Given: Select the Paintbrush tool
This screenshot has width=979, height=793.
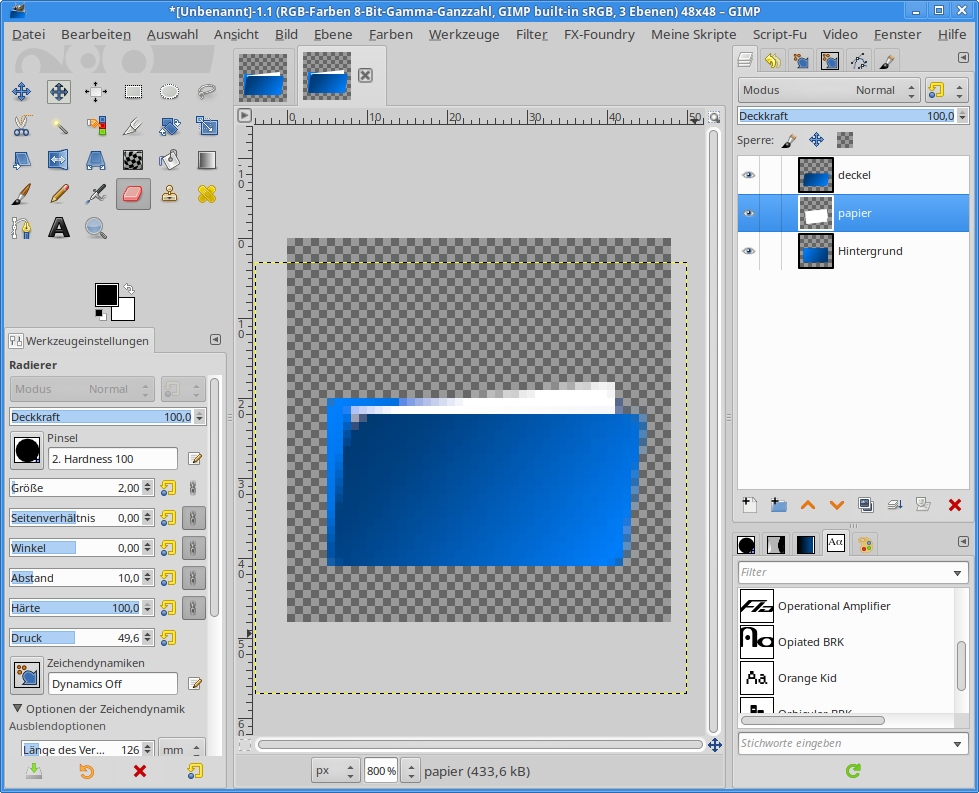Looking at the screenshot, I should click(x=21, y=193).
